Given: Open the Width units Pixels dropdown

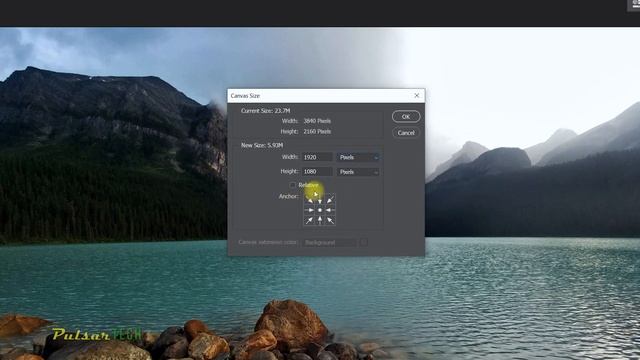Looking at the screenshot, I should [358, 157].
